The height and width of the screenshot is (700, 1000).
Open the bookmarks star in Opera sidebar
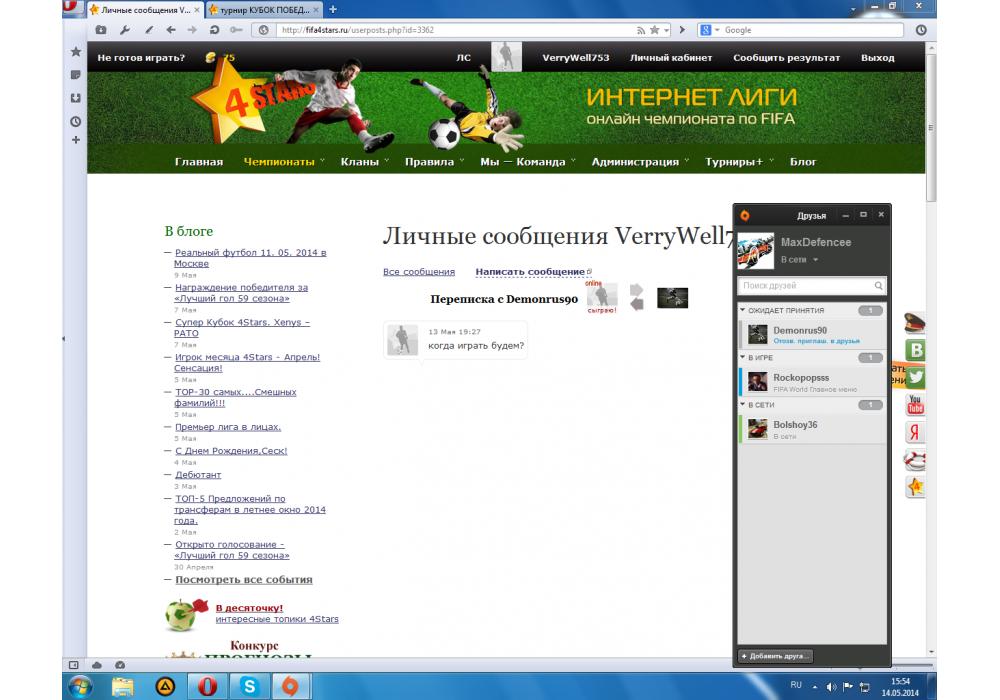pos(76,52)
